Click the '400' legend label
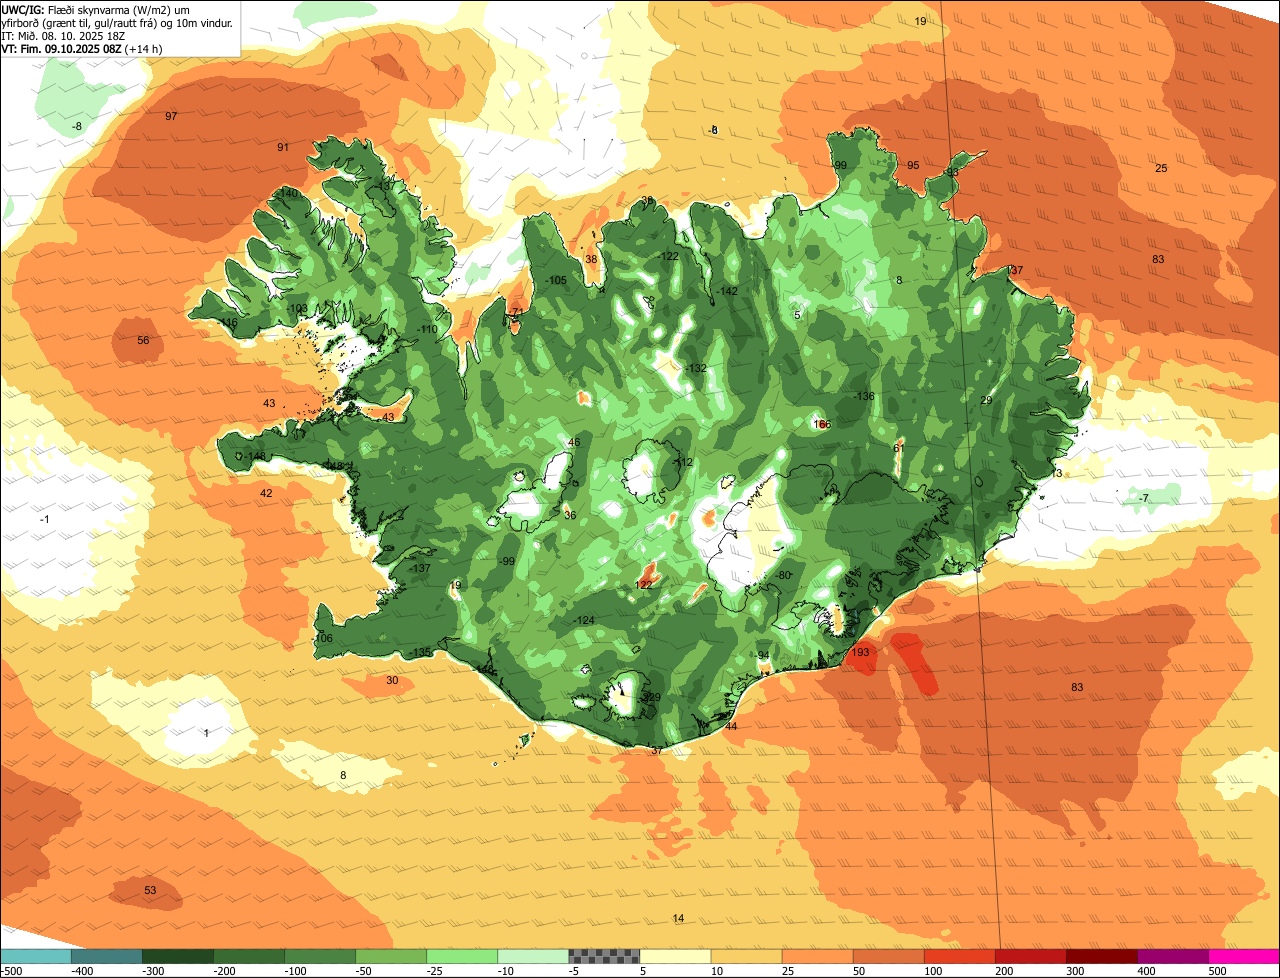1280x978 pixels. pyautogui.click(x=1146, y=971)
